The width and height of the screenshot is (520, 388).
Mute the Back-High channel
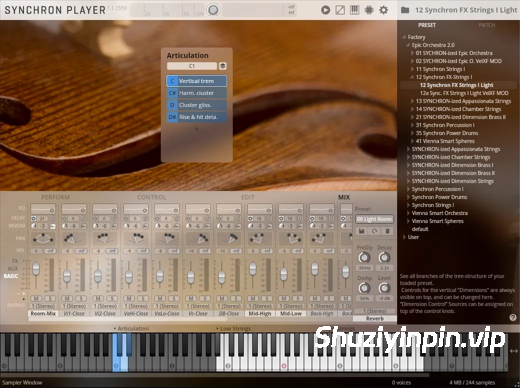pos(315,298)
